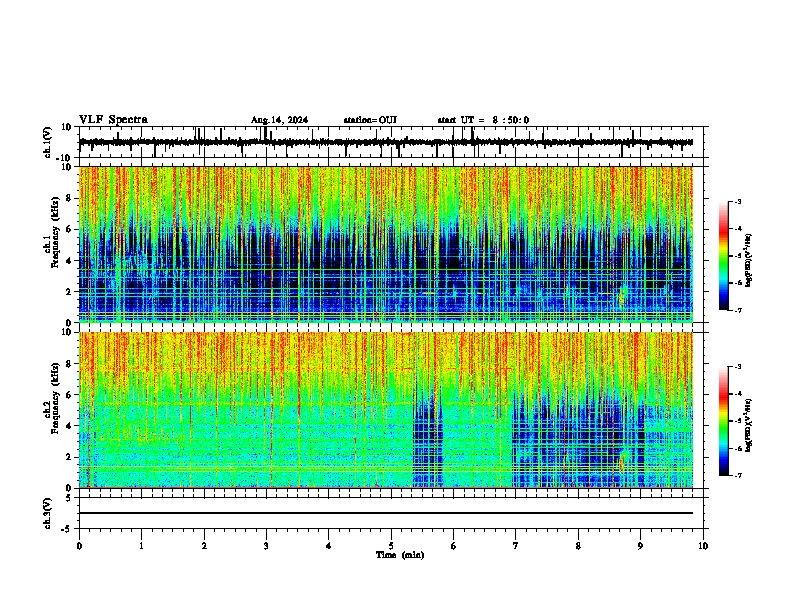Click the 'Time (min)' axis label
Screen dimensions: 792x612
[x=400, y=555]
